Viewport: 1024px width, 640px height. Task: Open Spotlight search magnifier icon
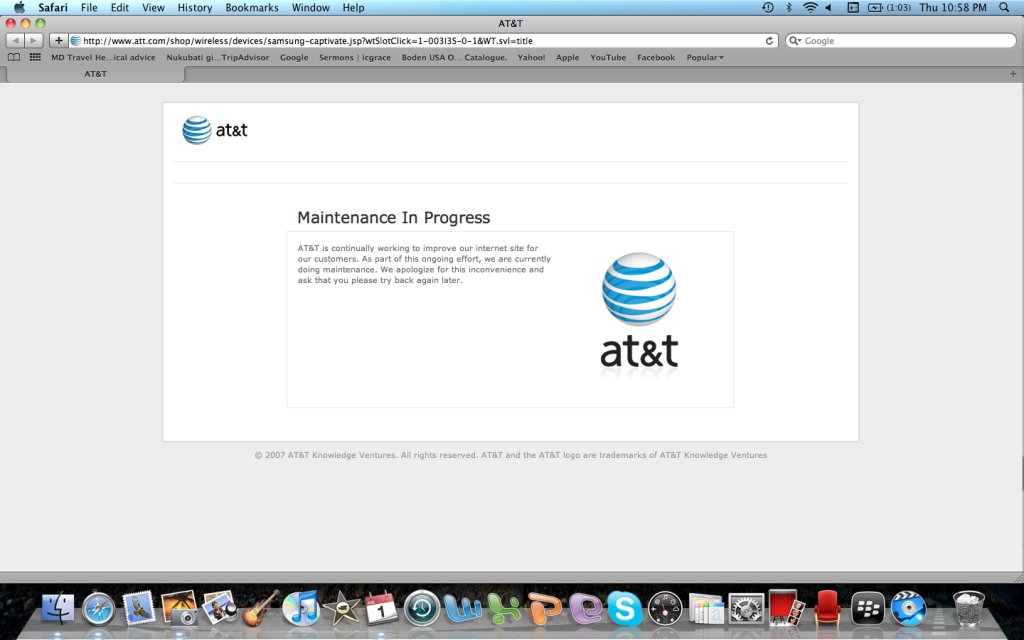(x=1004, y=7)
